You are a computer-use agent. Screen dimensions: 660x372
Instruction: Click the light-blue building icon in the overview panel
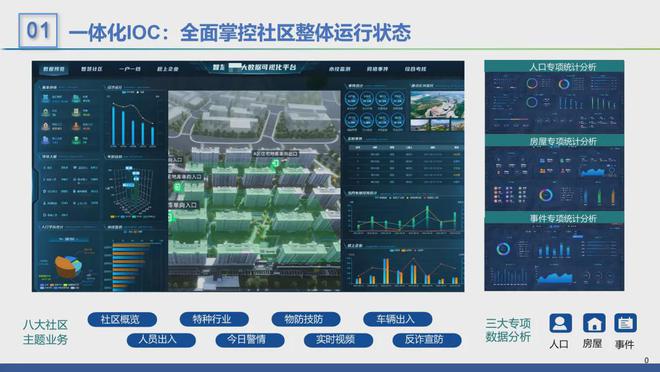pos(45,98)
